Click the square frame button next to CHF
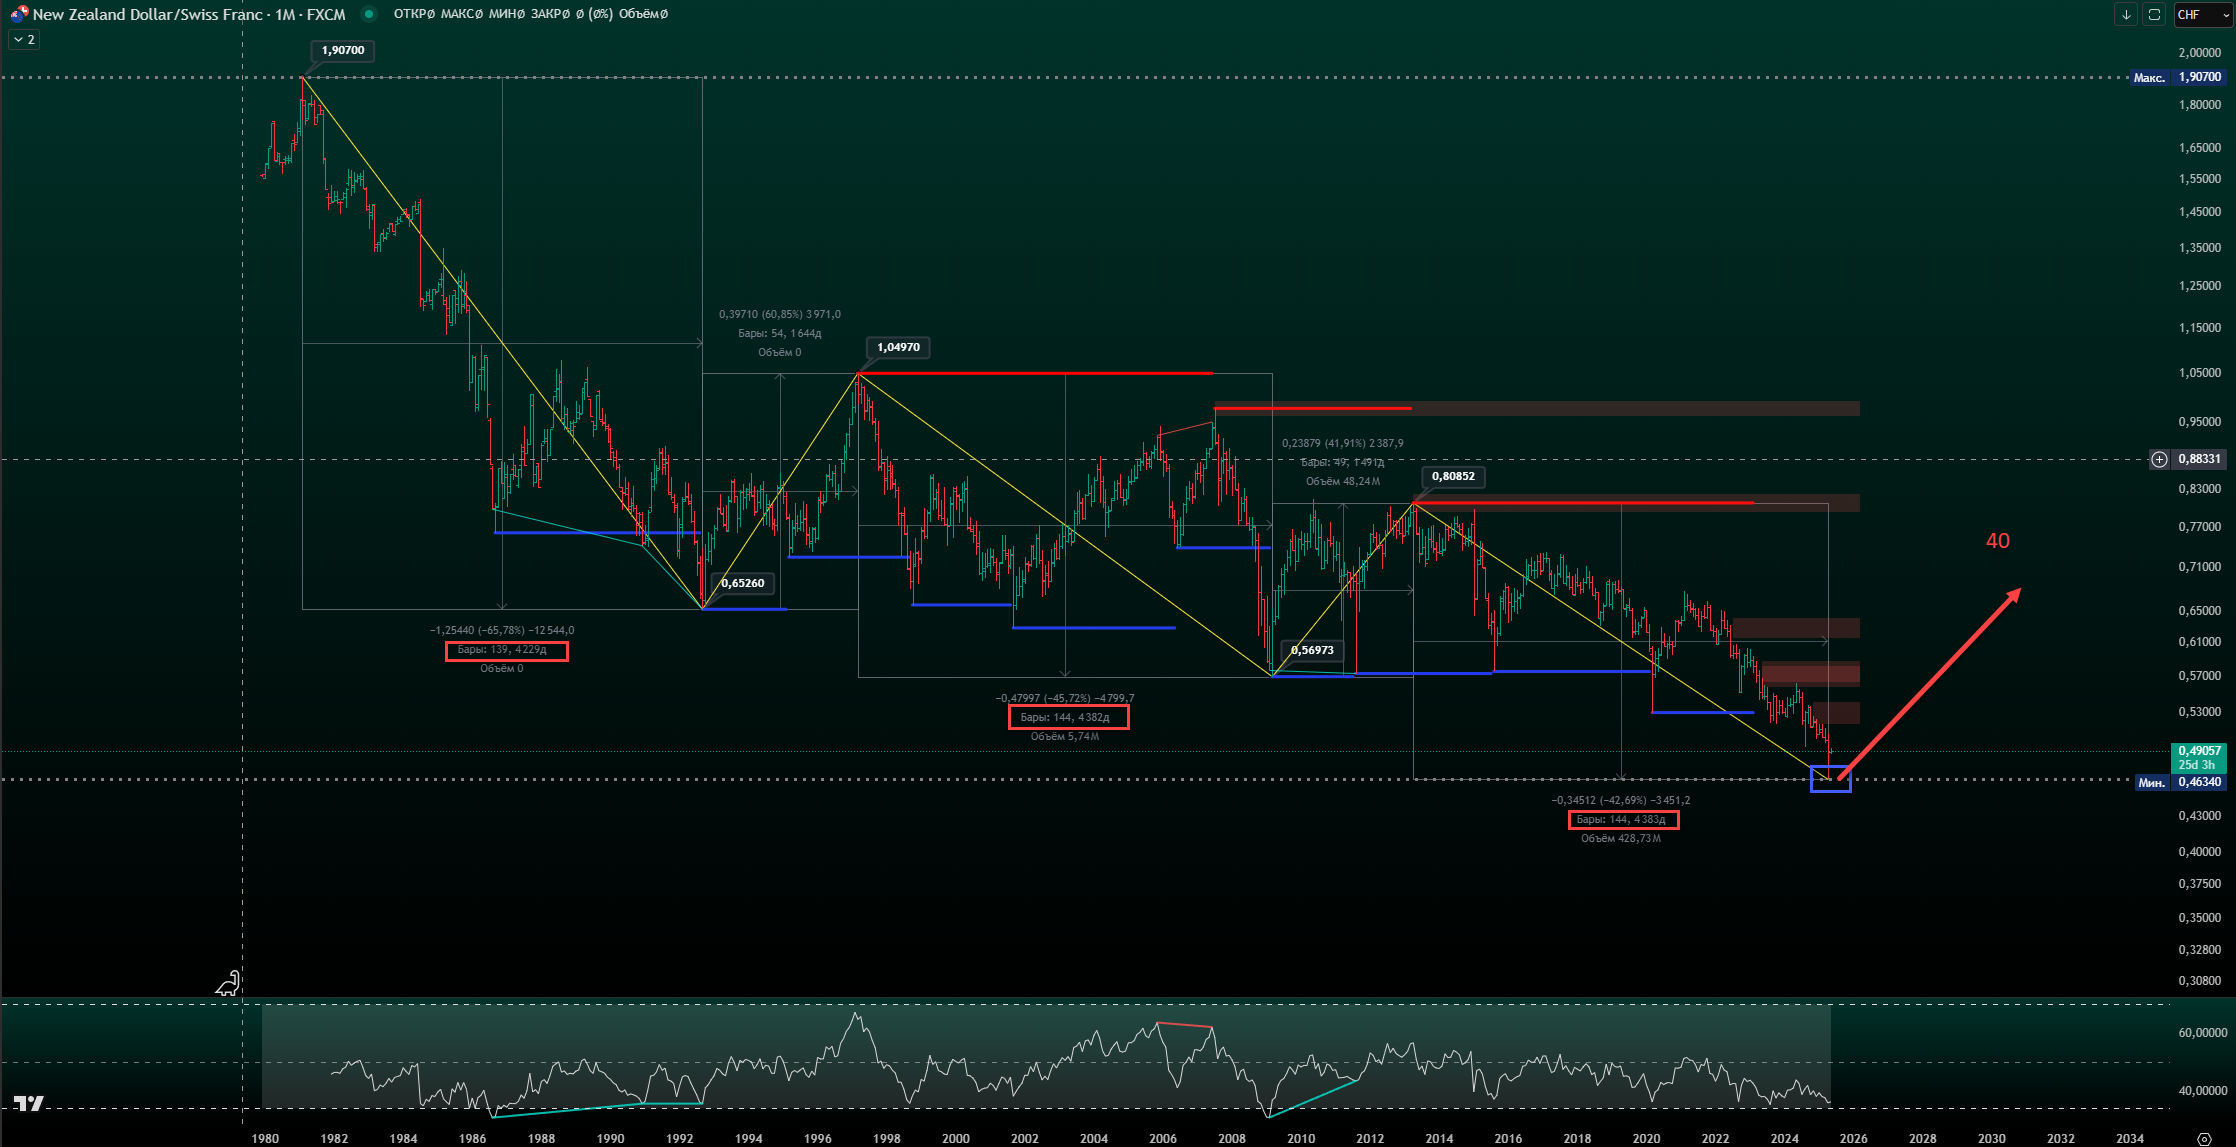Image resolution: width=2236 pixels, height=1147 pixels. (x=2153, y=14)
